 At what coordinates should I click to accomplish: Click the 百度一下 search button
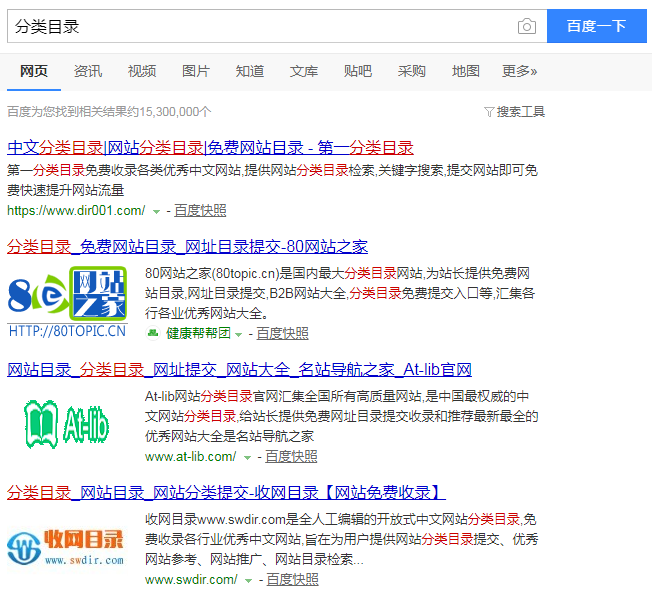coord(596,26)
